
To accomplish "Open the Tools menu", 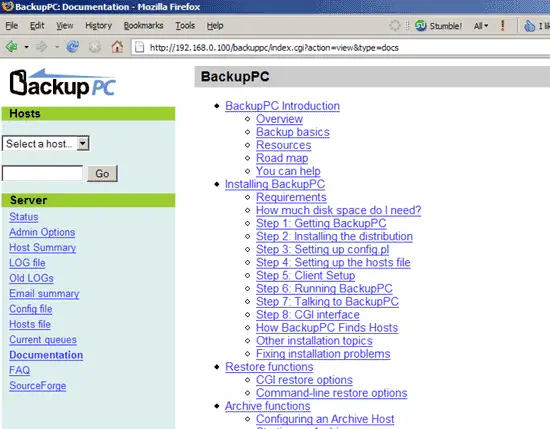I will [x=185, y=26].
